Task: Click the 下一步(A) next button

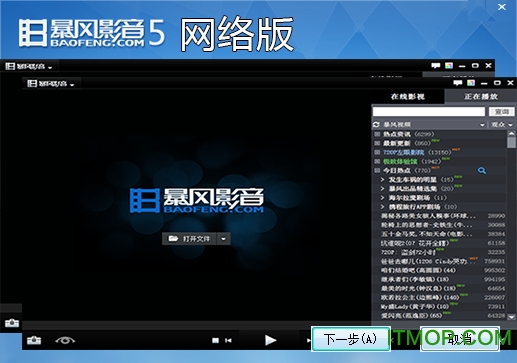Action: [x=351, y=339]
